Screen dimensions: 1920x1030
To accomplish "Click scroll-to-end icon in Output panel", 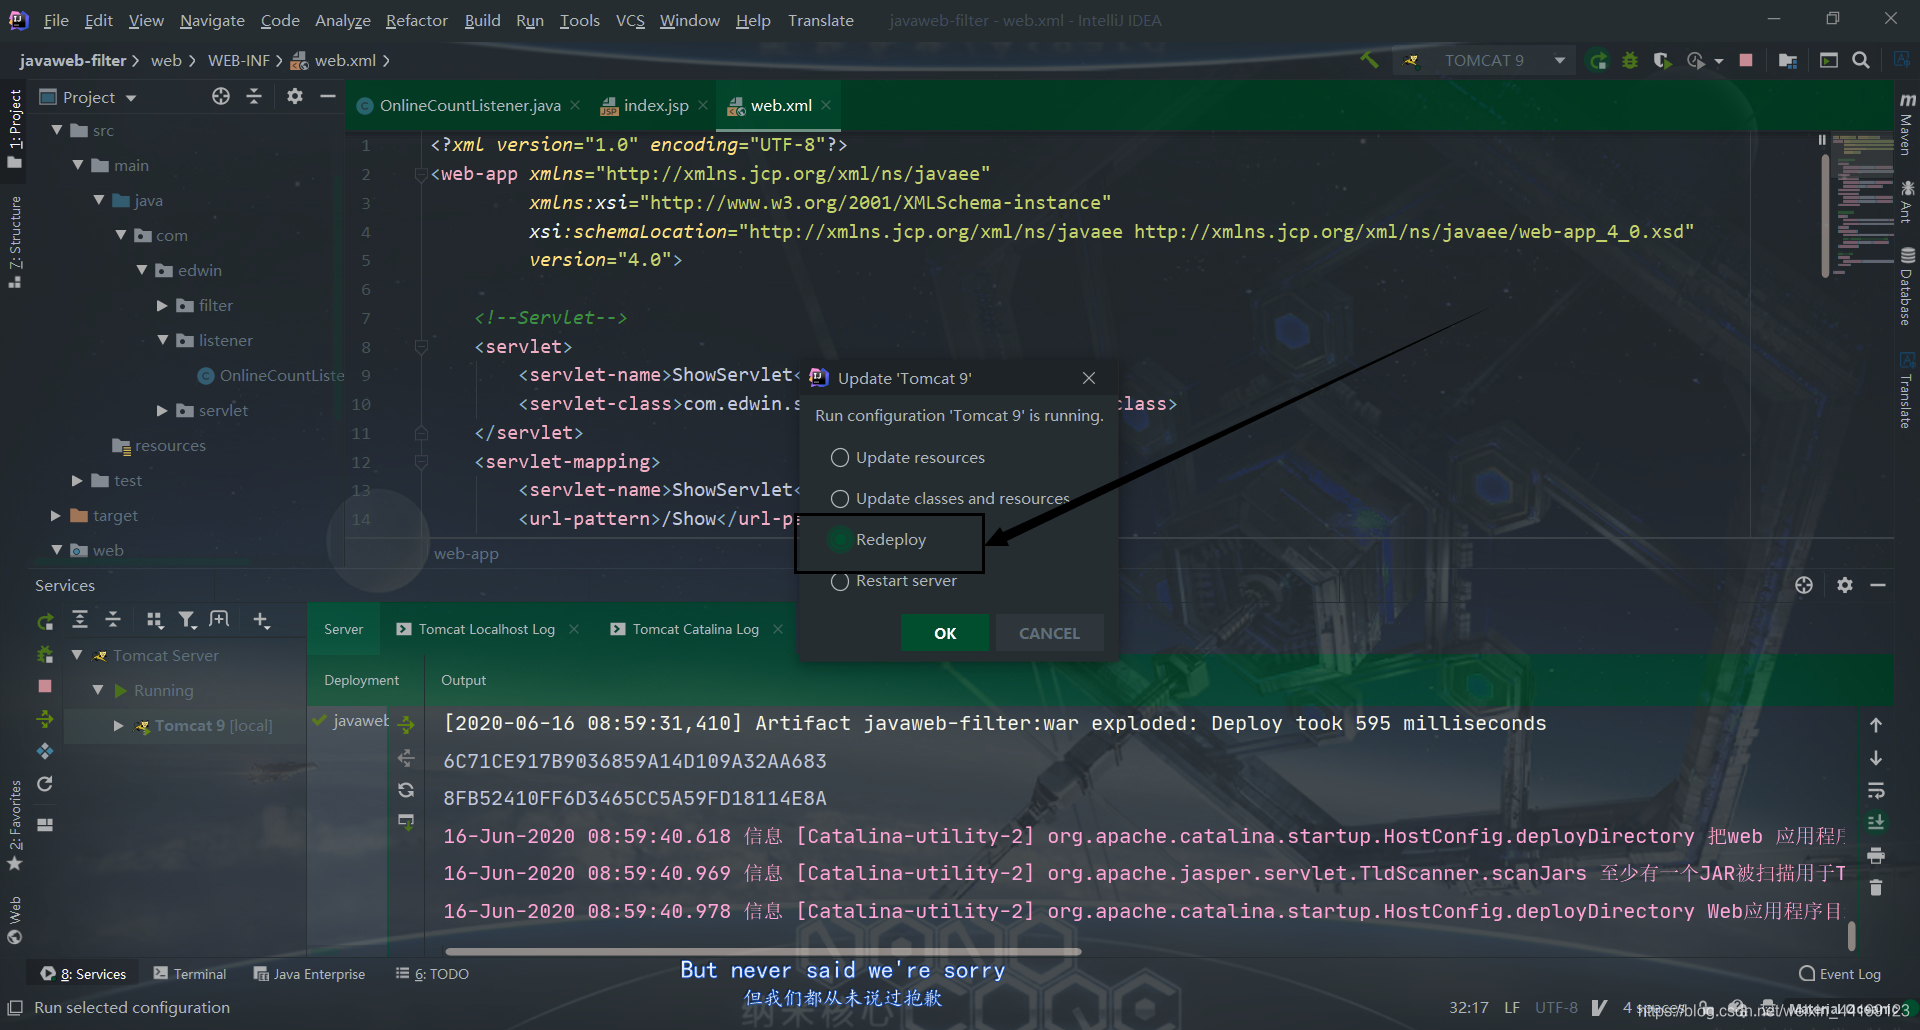I will [x=1876, y=822].
